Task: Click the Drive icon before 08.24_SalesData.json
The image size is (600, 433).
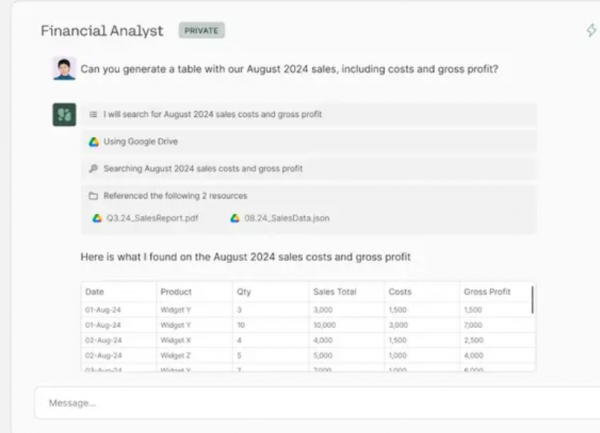Action: (235, 218)
